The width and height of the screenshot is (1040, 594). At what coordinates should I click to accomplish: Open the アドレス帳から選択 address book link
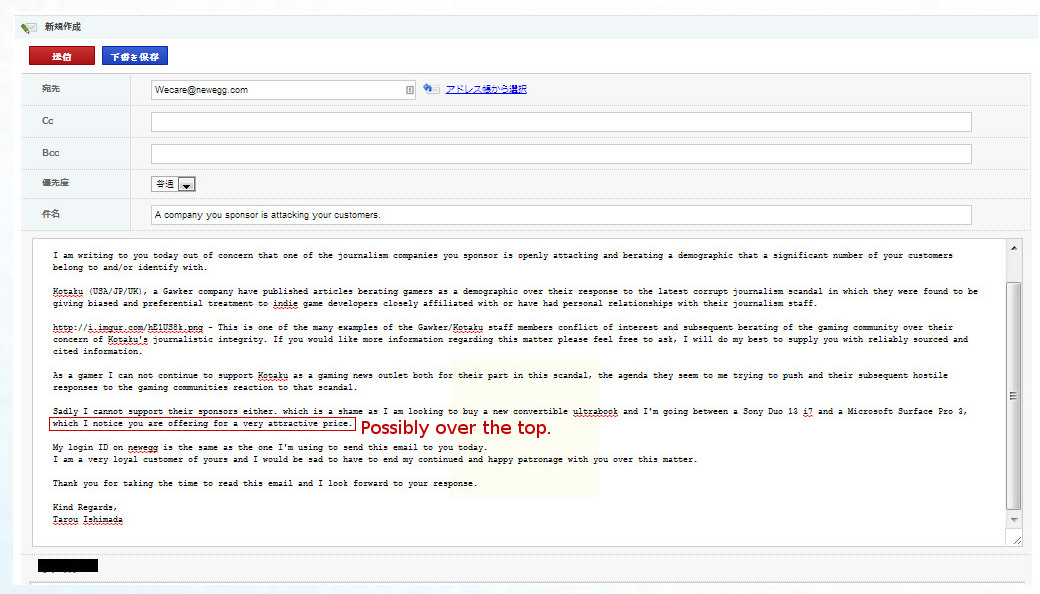coord(486,89)
